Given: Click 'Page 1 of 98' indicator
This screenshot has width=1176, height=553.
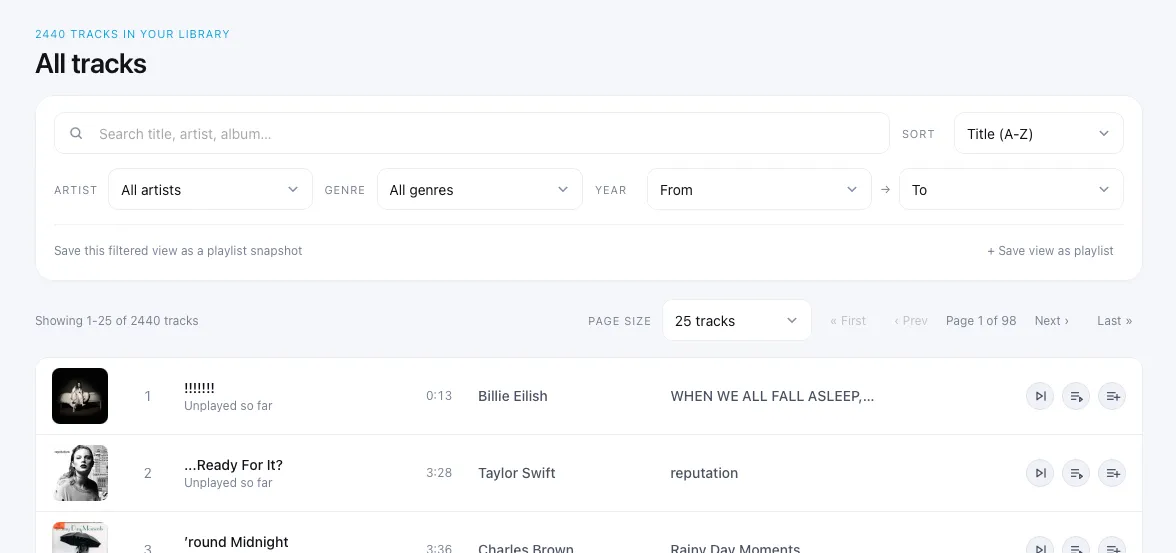Looking at the screenshot, I should [x=981, y=320].
